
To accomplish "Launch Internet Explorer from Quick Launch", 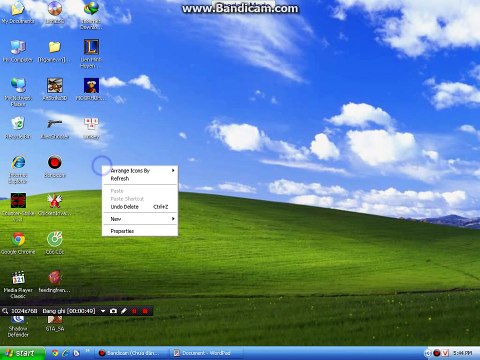I will [66, 353].
